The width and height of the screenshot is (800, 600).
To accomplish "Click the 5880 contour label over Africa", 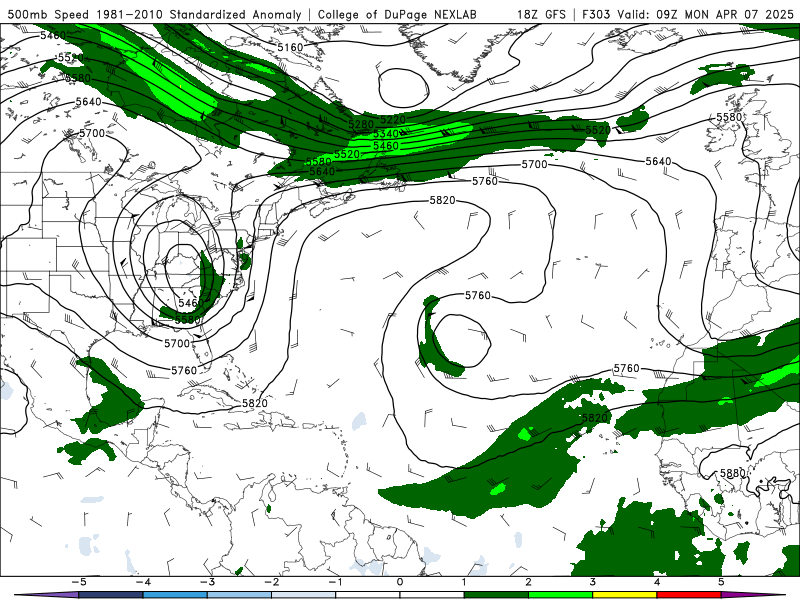I will [733, 473].
